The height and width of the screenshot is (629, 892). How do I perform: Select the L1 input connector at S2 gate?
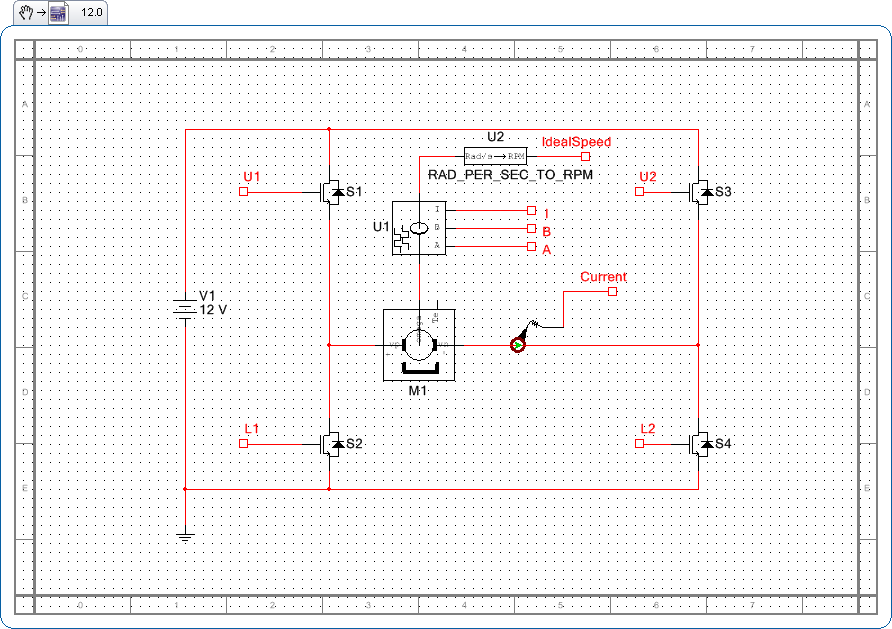[243, 443]
